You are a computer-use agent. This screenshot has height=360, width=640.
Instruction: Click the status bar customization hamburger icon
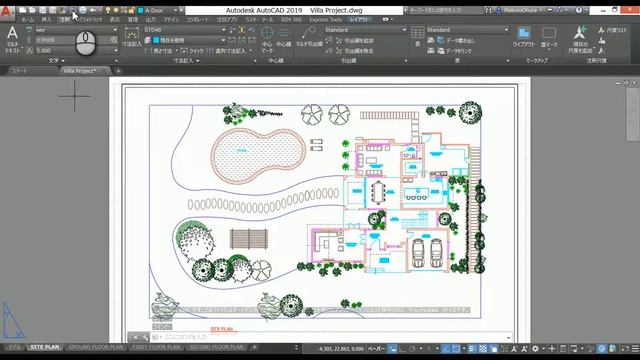click(x=635, y=349)
